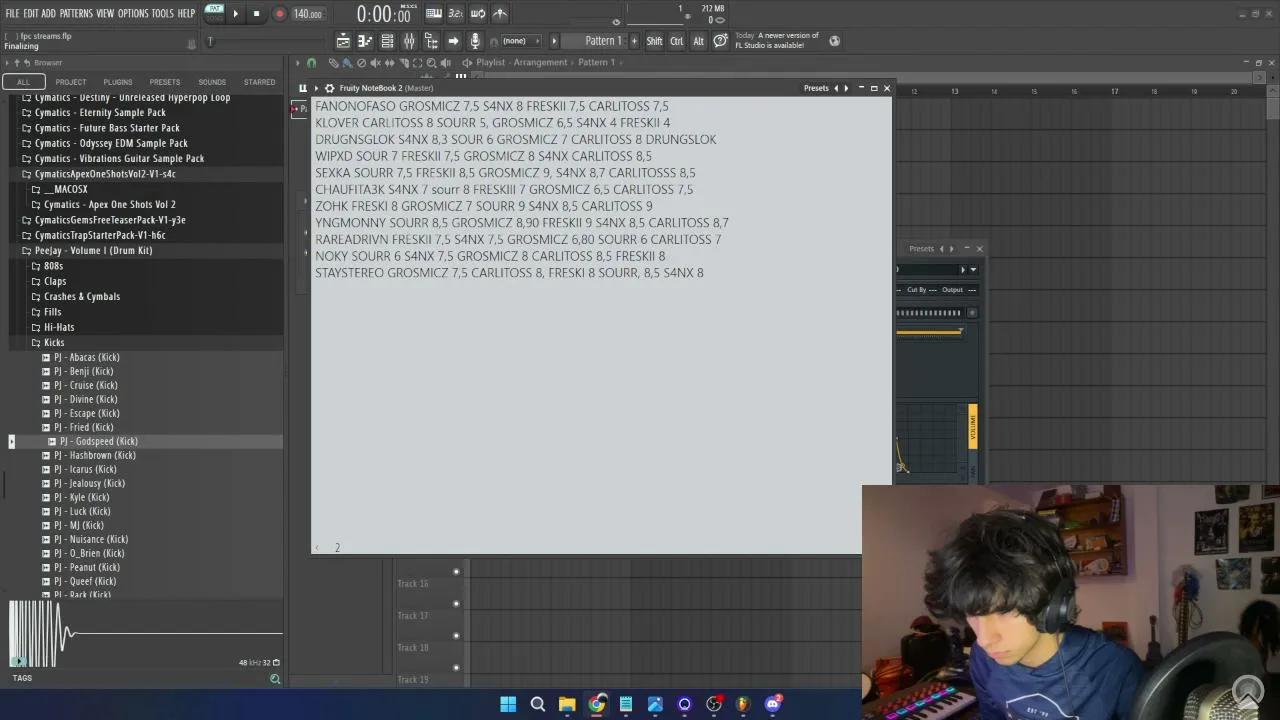Stop playback with the stop button
1280x720 pixels.
coord(256,14)
